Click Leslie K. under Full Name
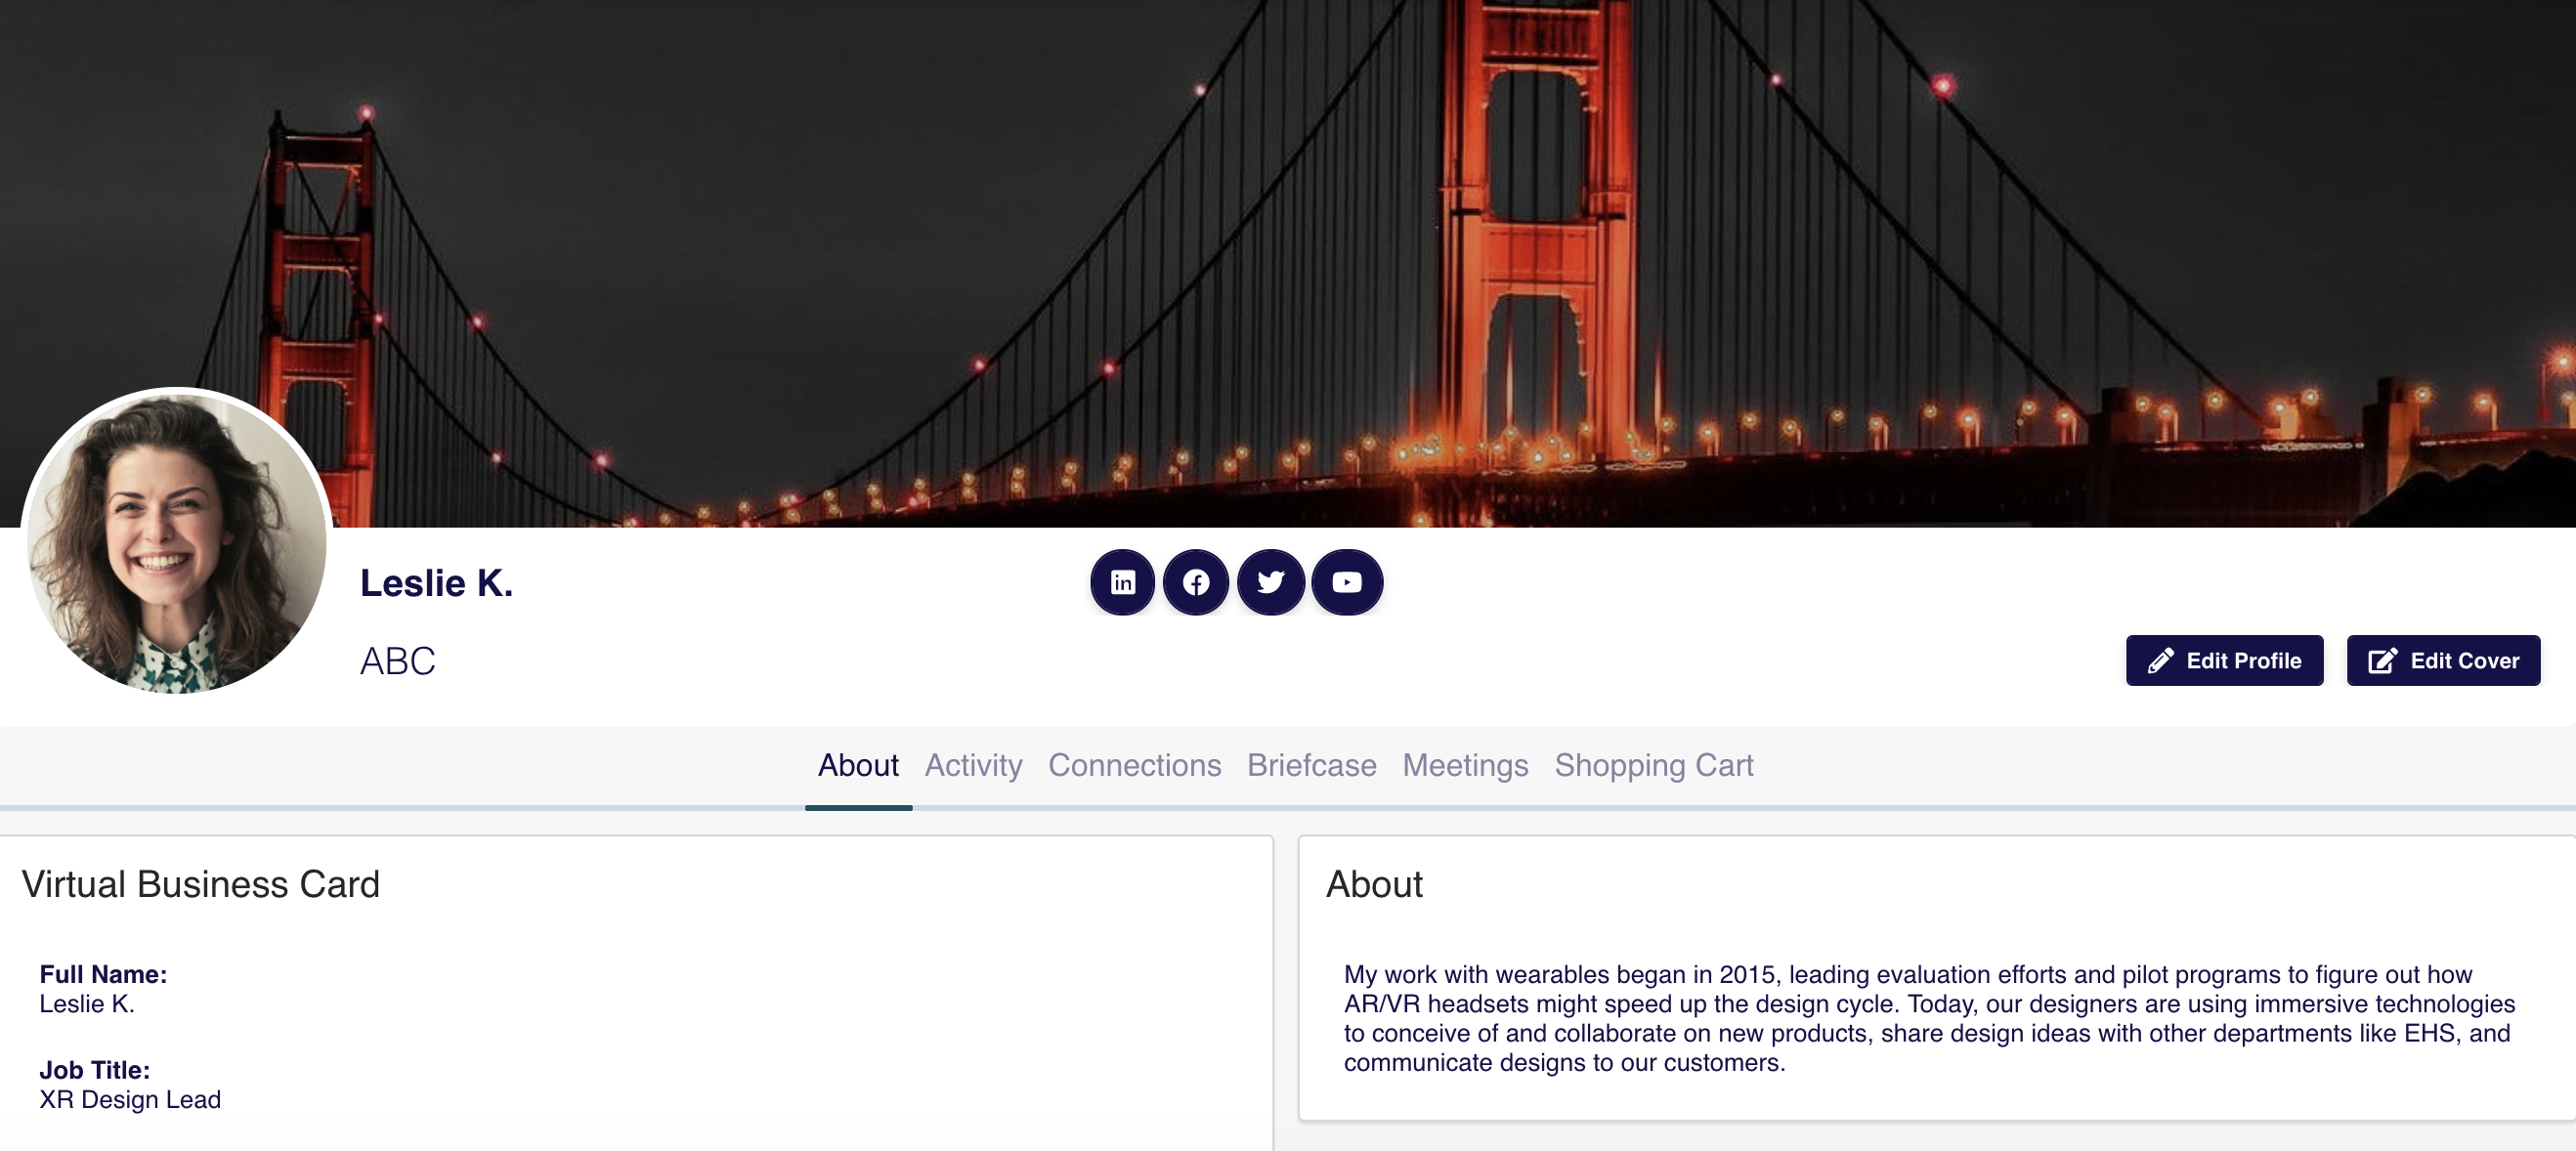The width and height of the screenshot is (2576, 1151). (86, 1003)
